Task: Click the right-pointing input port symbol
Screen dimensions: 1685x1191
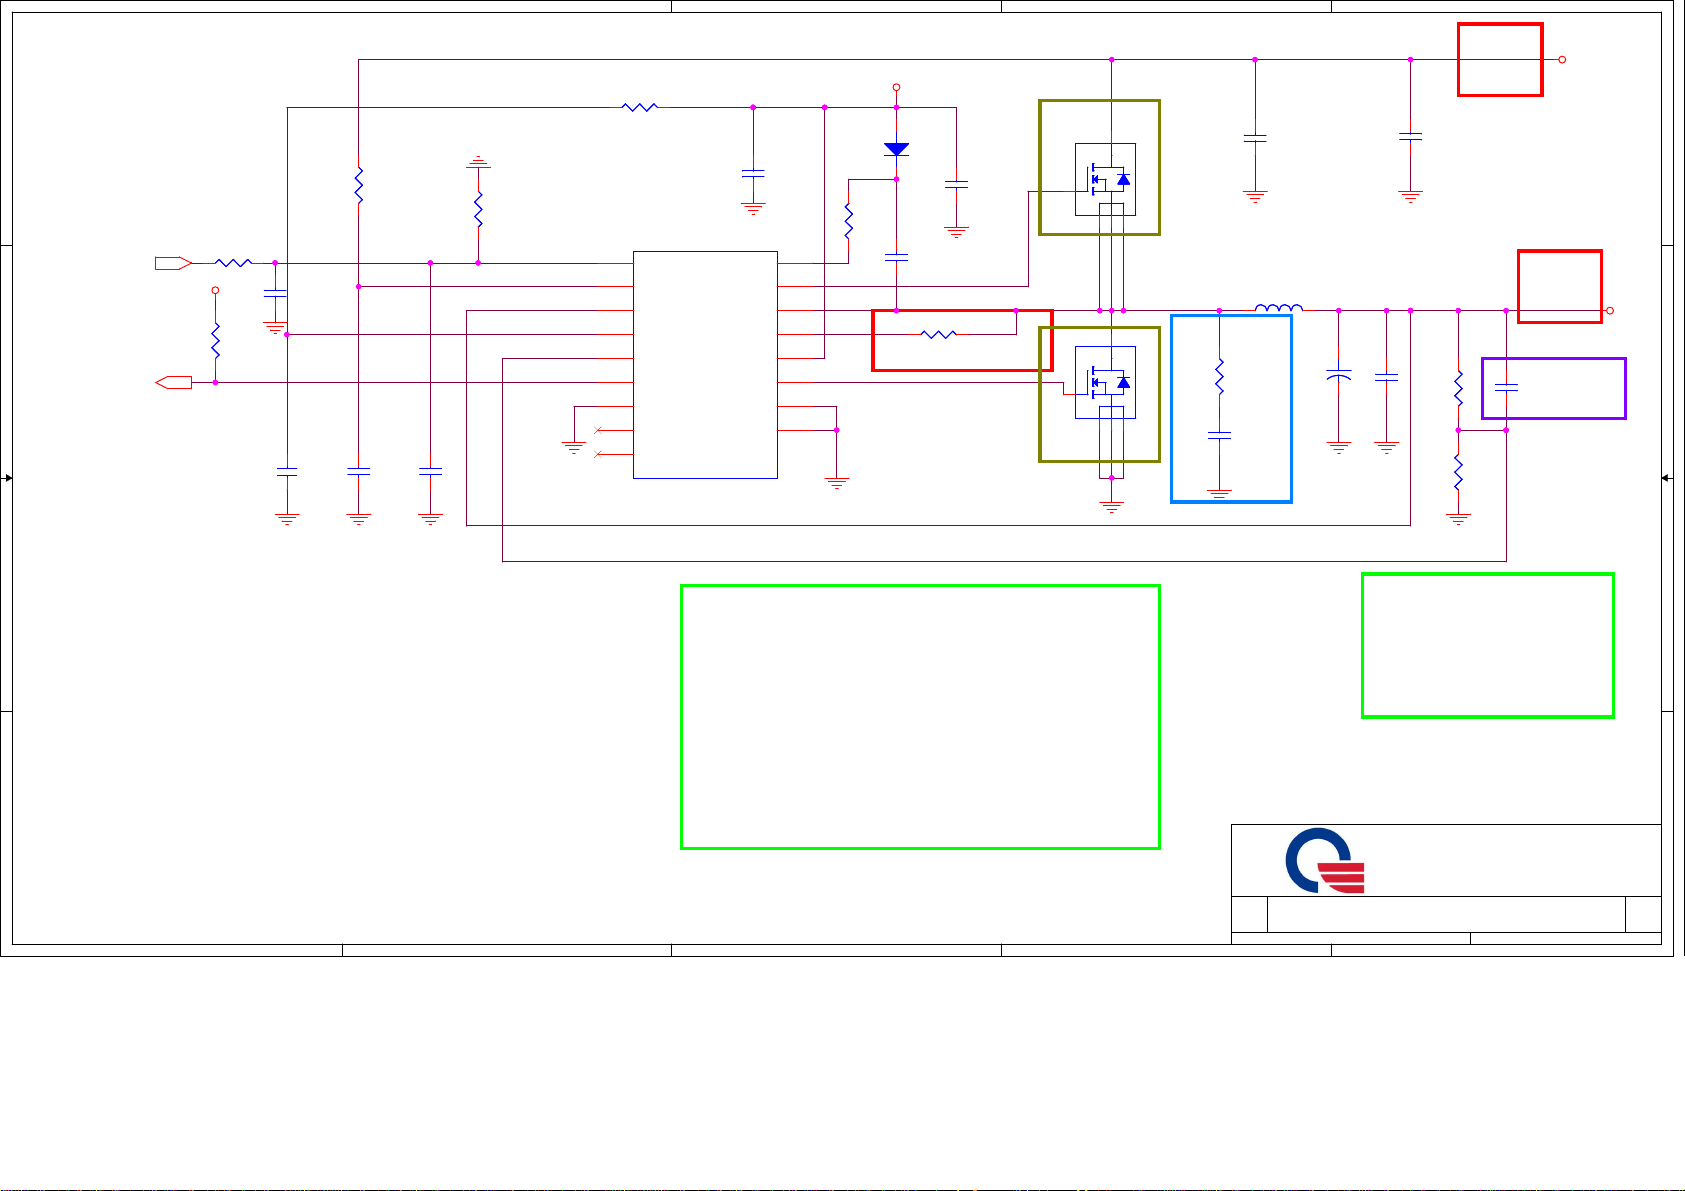Action: 173,263
